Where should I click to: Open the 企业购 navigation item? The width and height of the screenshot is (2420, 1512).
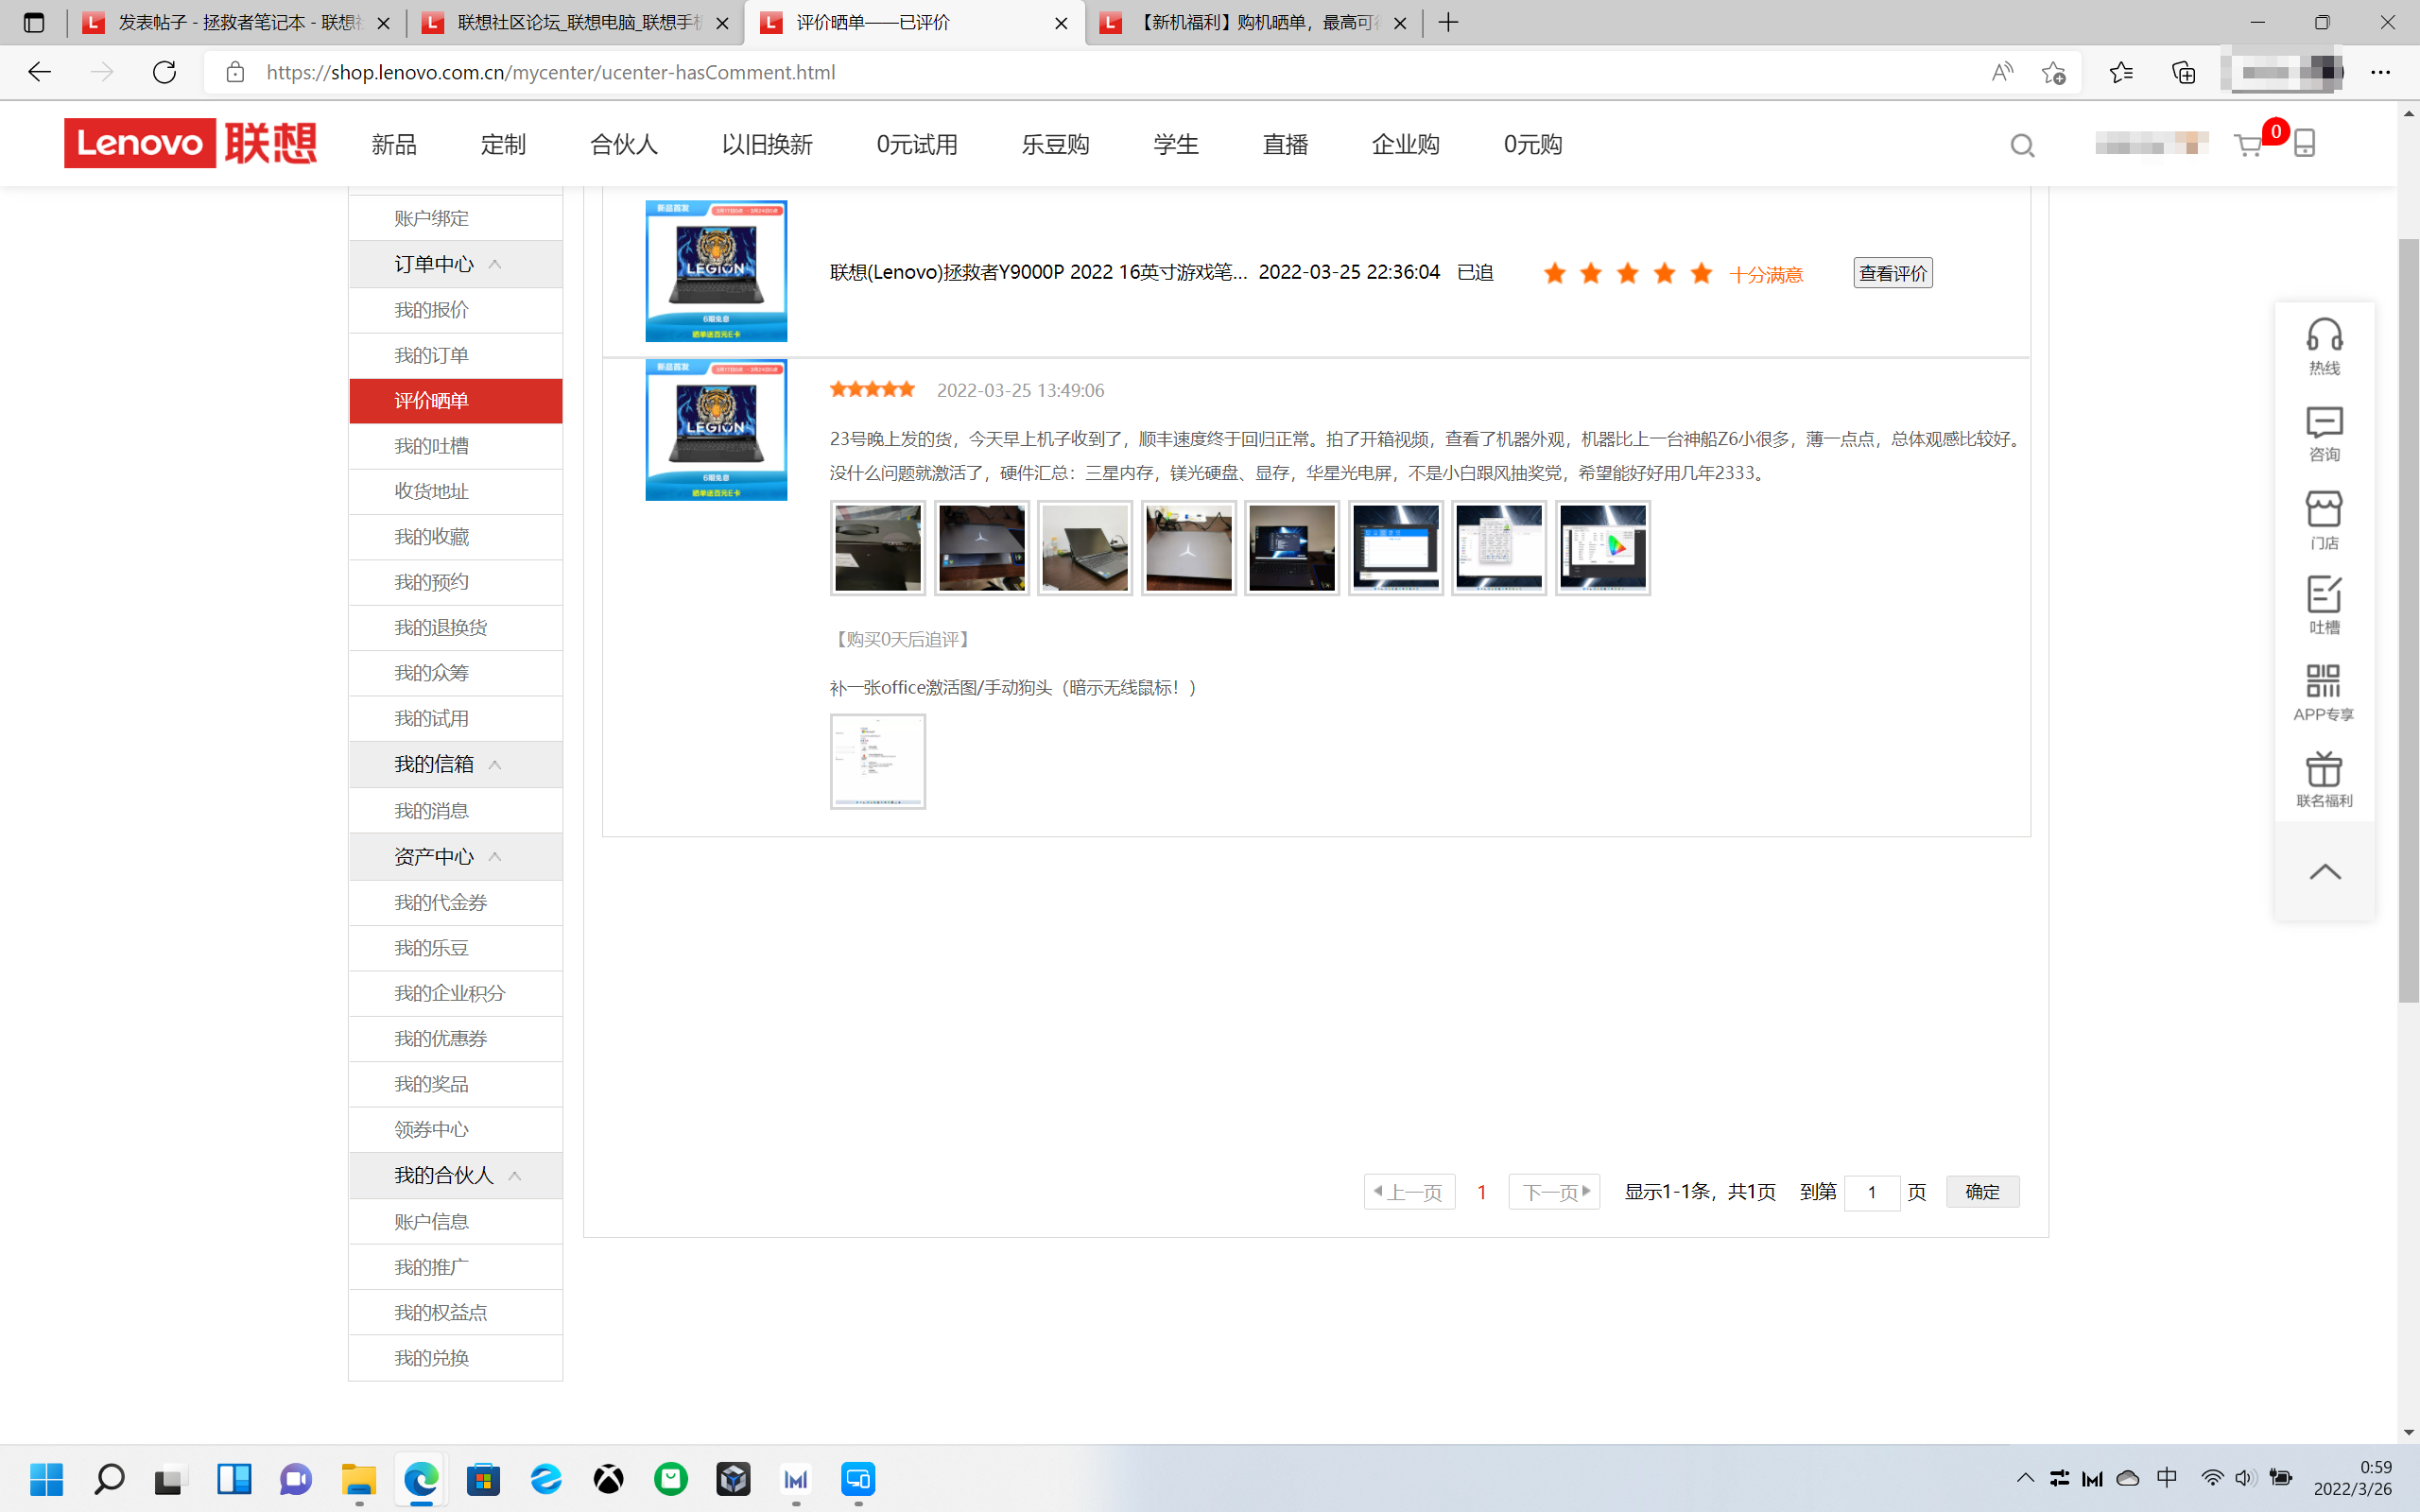click(1405, 144)
